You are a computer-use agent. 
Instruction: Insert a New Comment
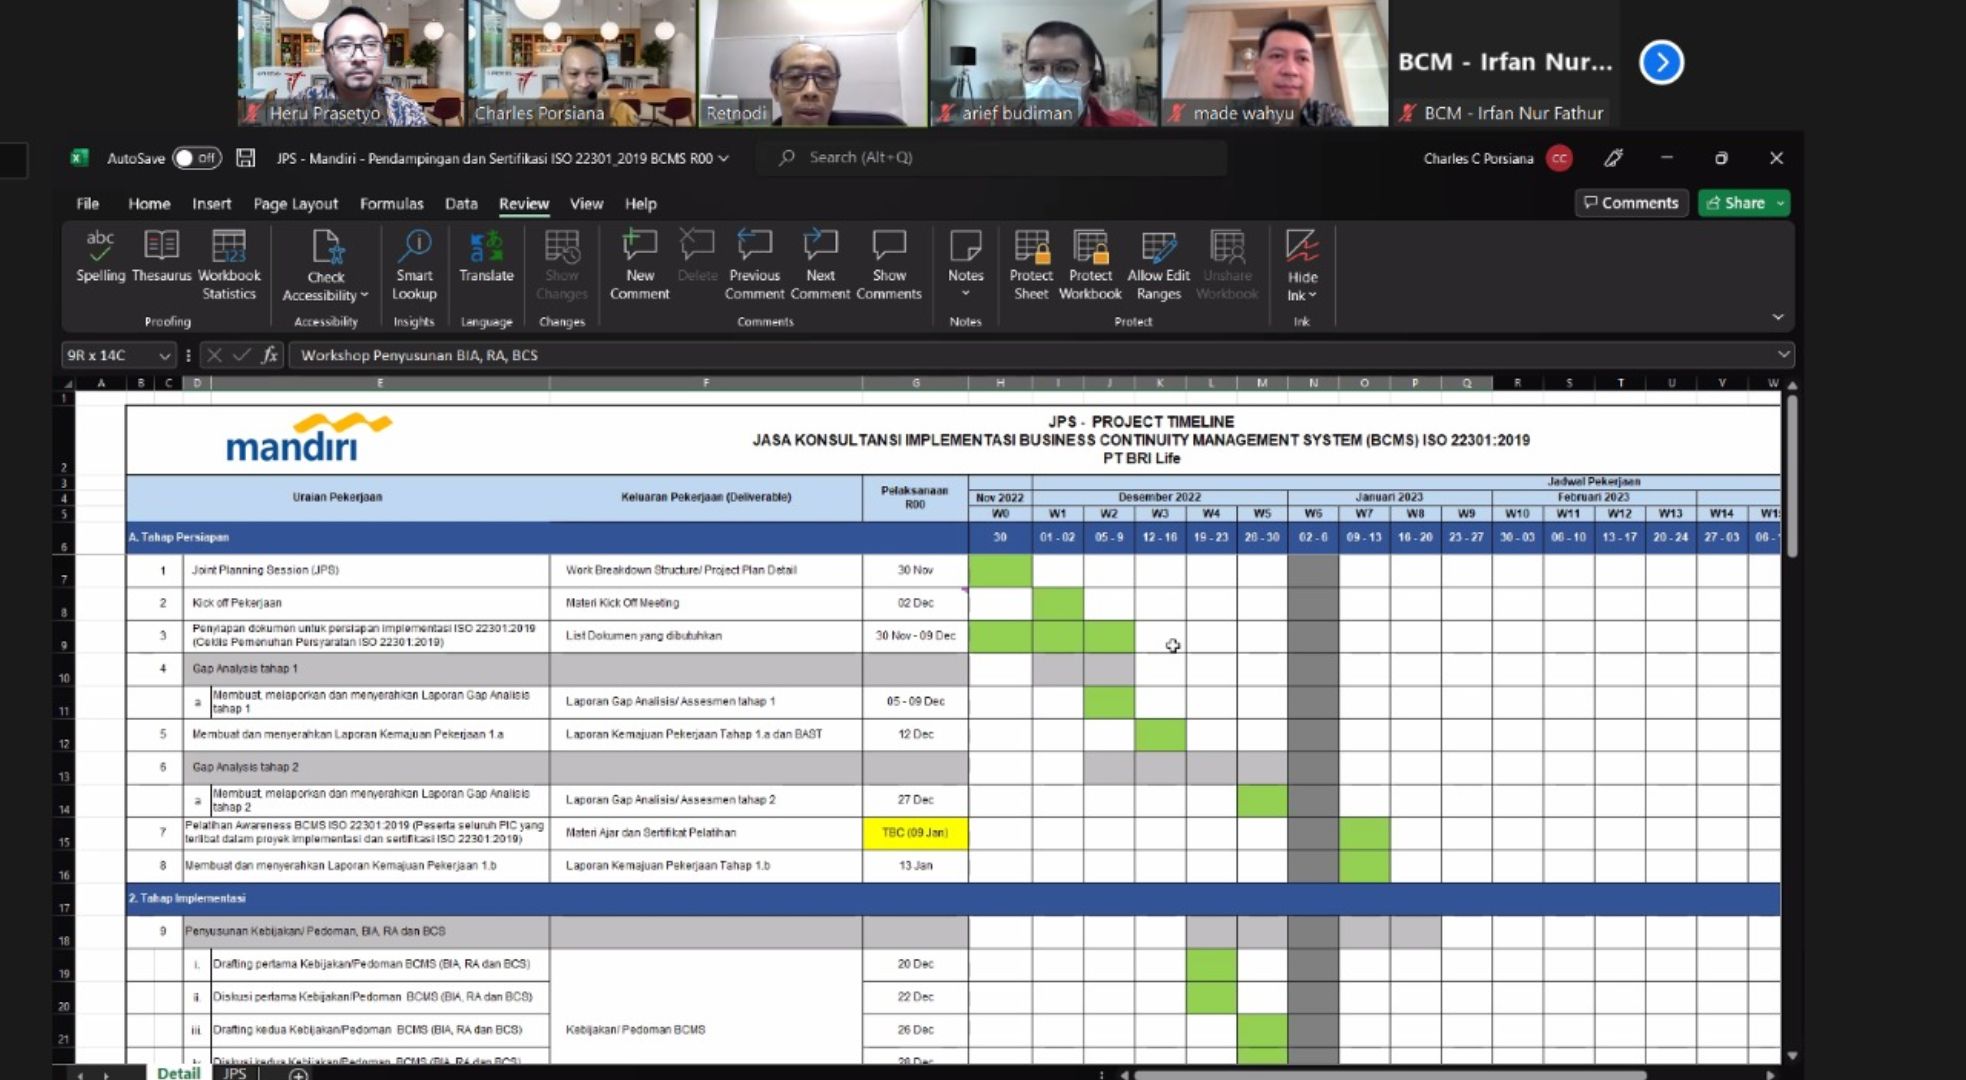pos(639,265)
